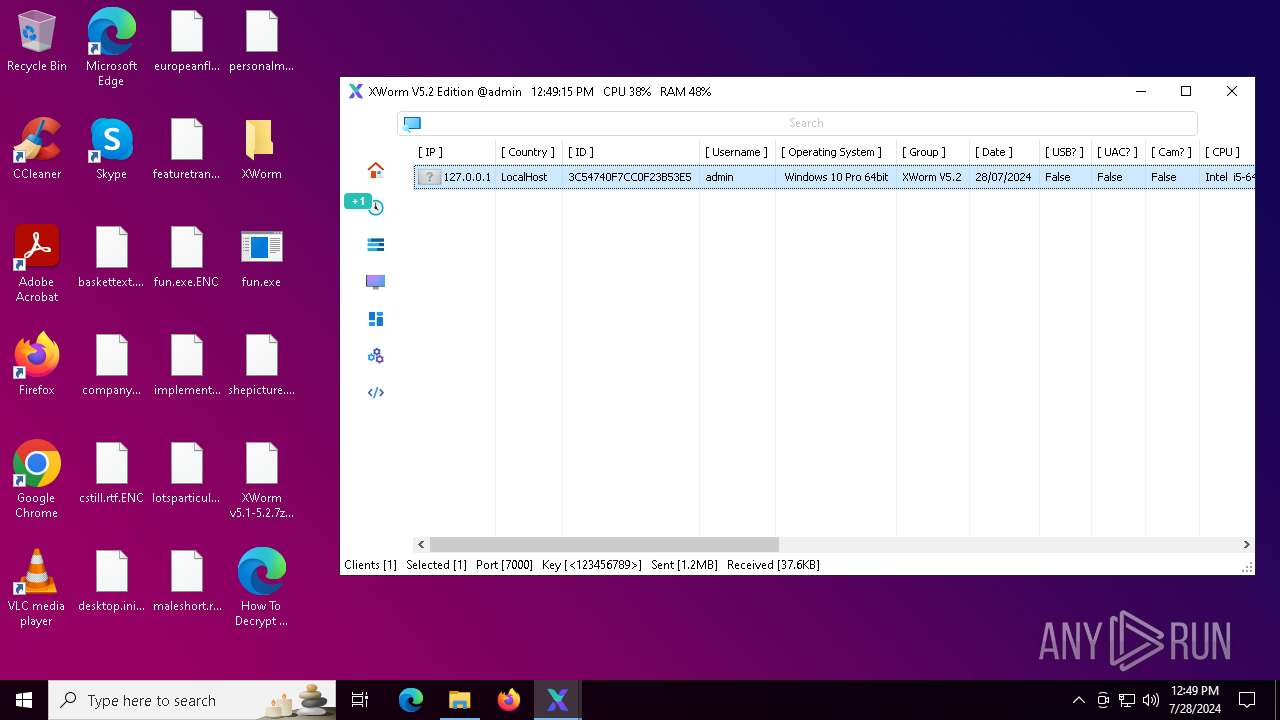Viewport: 1280px width, 720px height.
Task: Select the server list sidebar icon
Action: click(376, 244)
